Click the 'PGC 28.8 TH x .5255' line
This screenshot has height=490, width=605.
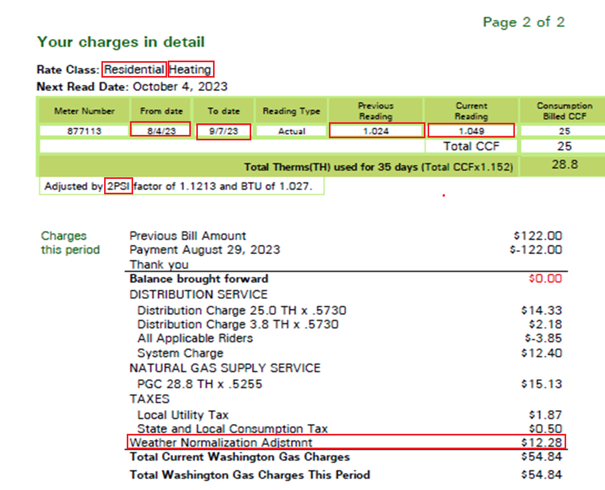click(199, 384)
